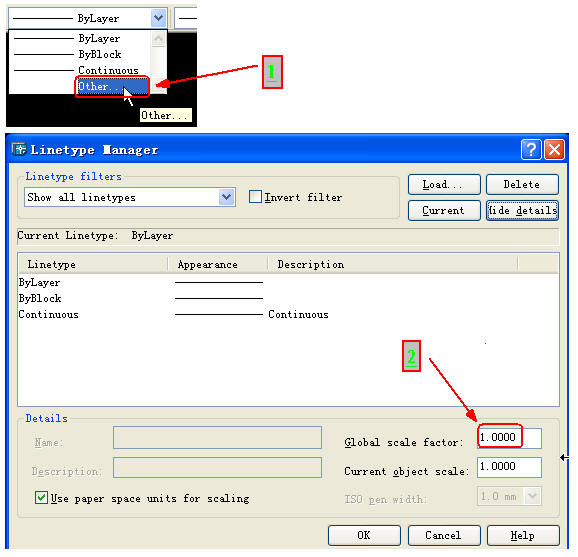The image size is (578, 557).
Task: Click the Linetype Manager help question-mark button
Action: tap(531, 150)
